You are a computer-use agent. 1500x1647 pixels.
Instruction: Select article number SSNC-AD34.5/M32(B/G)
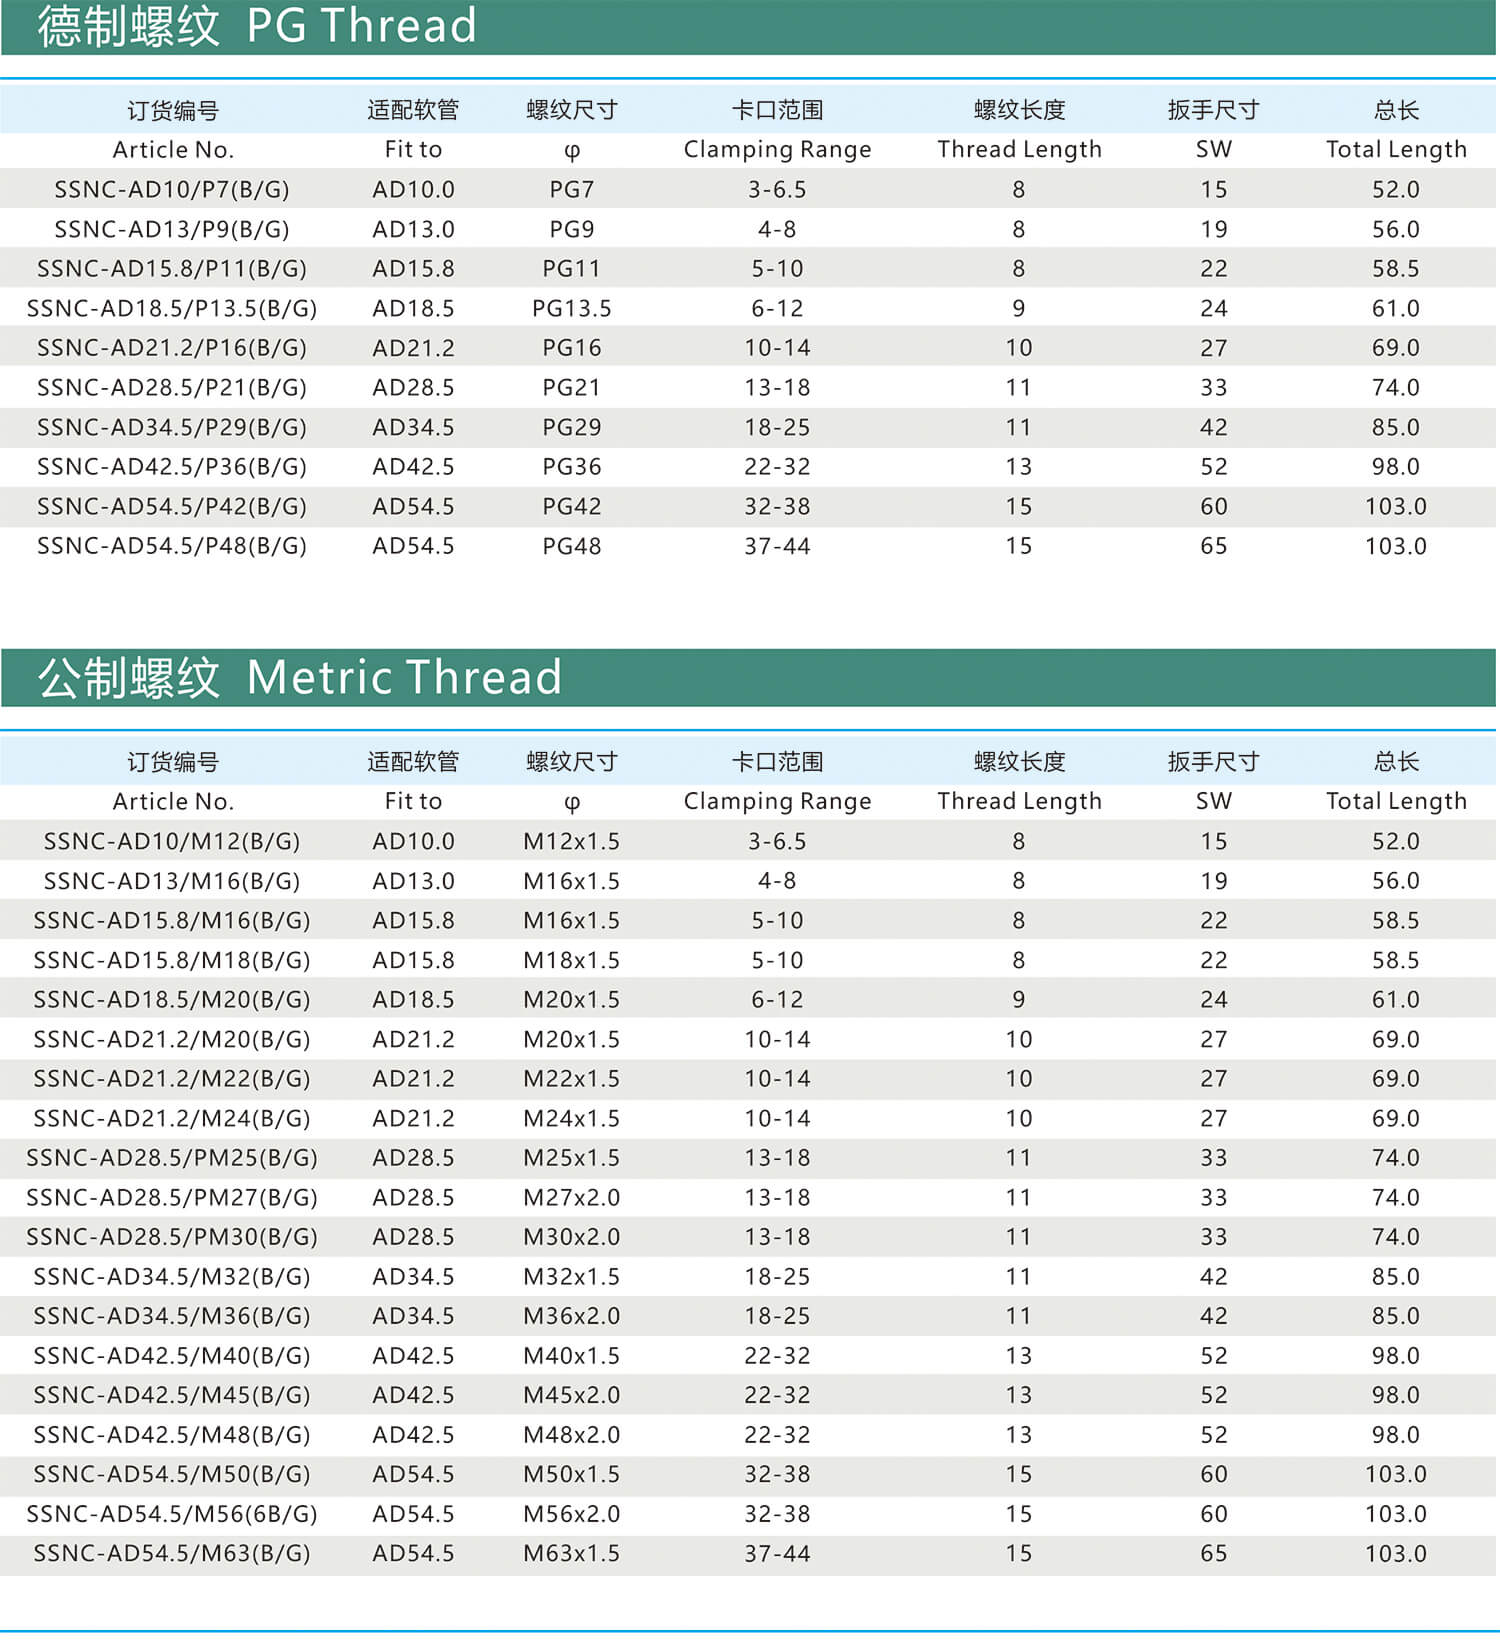(x=172, y=1277)
